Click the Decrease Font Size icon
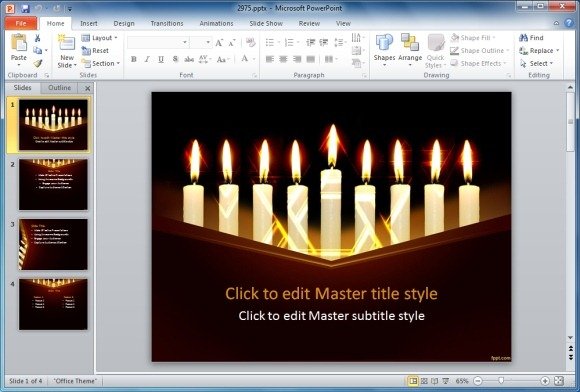 [x=232, y=43]
